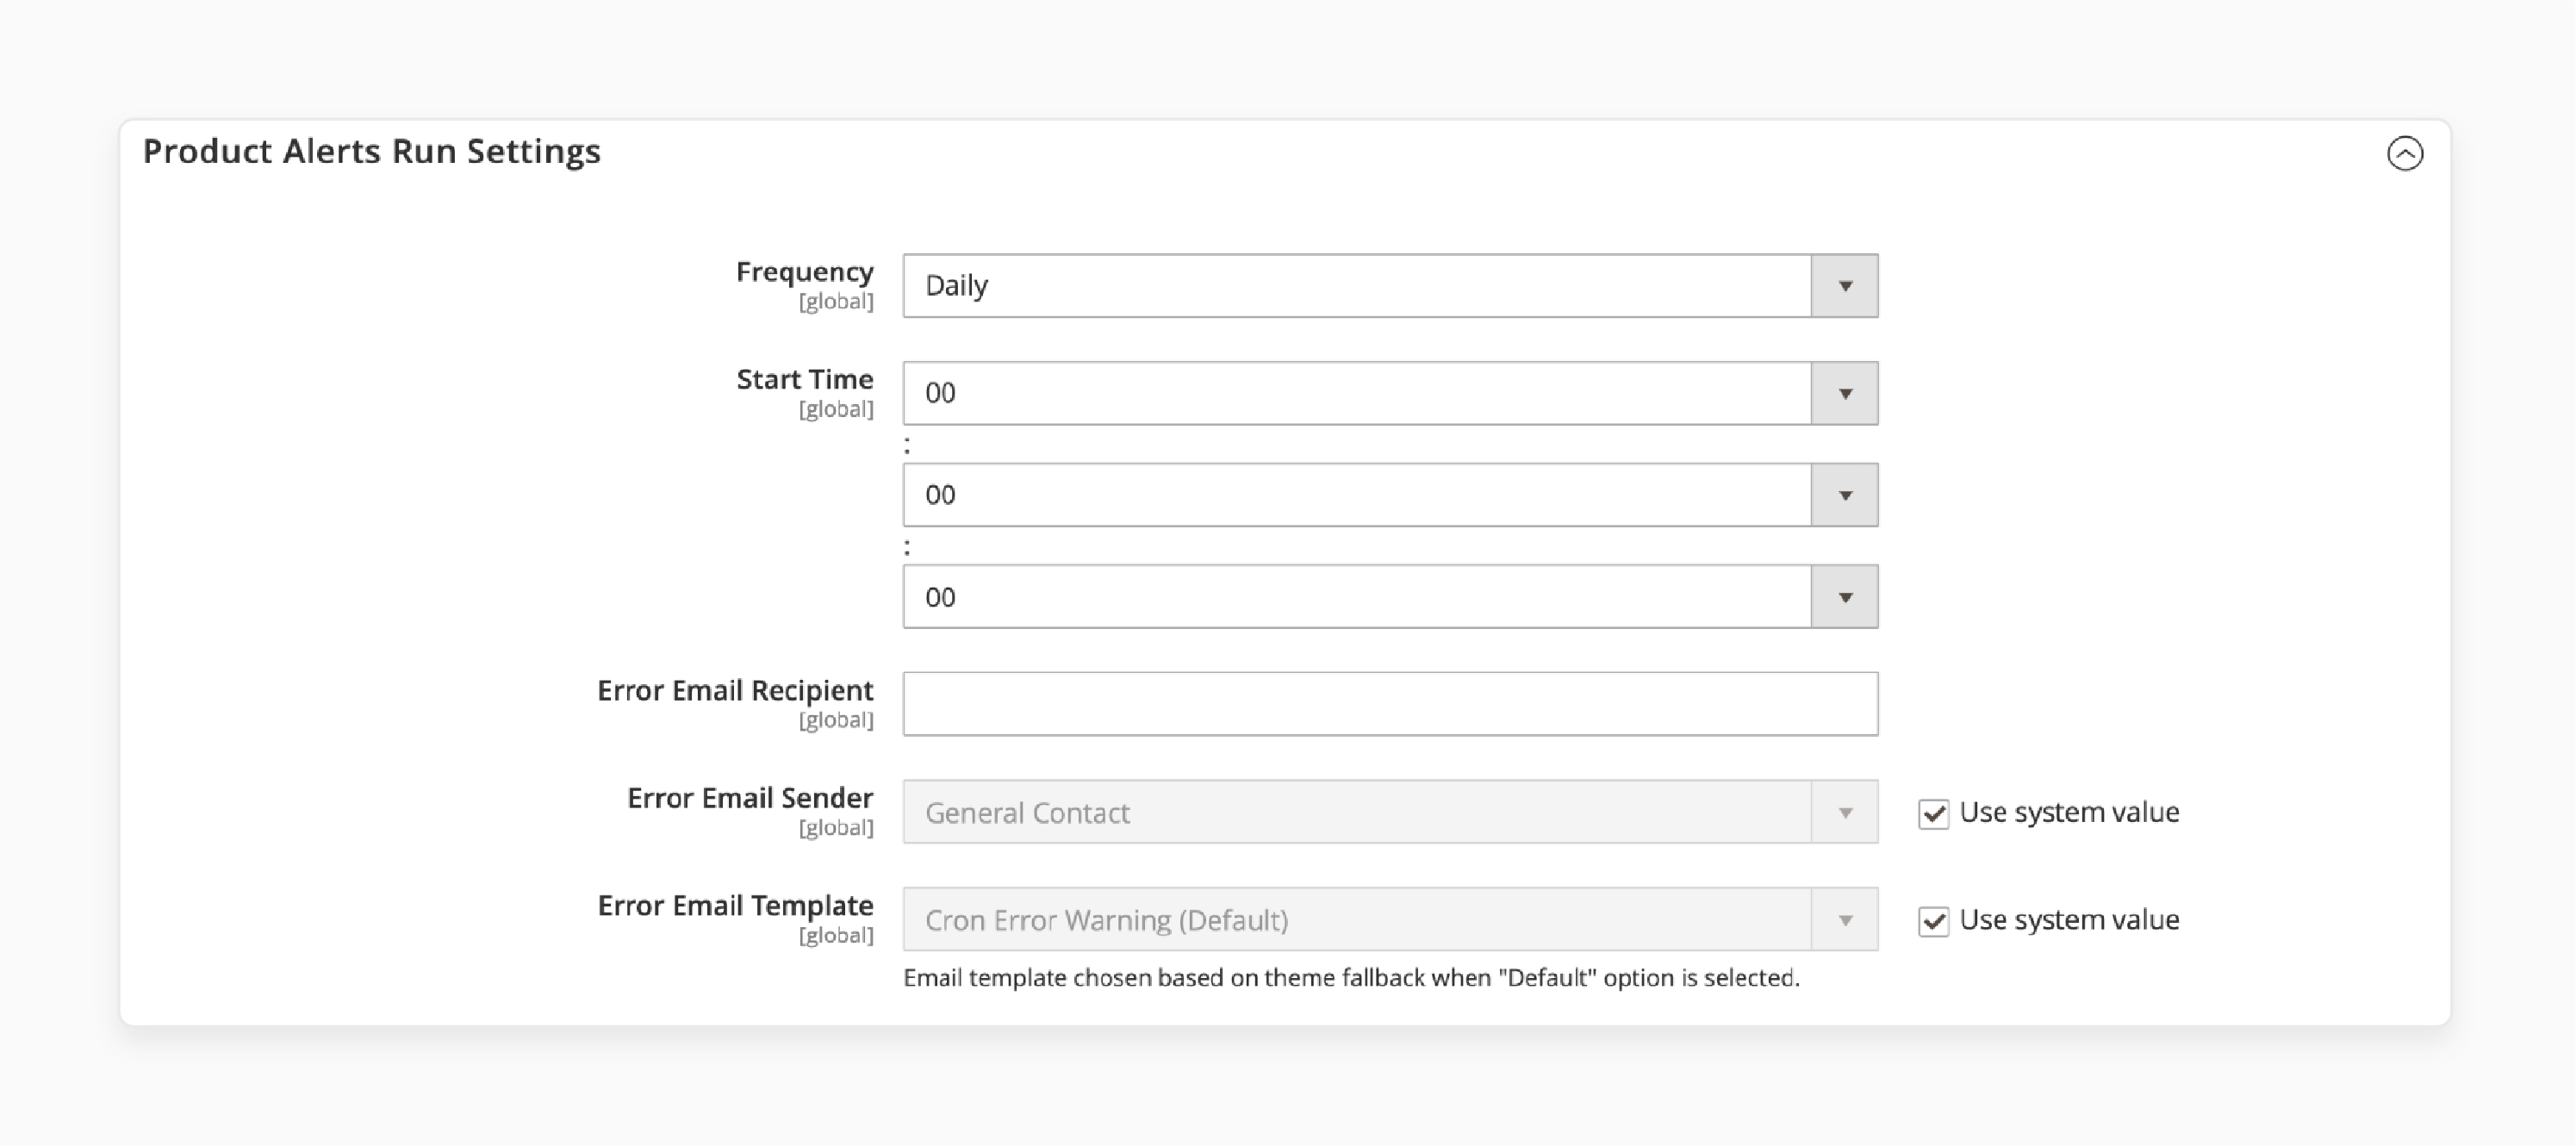Click the Error Email Recipient label

click(x=735, y=690)
